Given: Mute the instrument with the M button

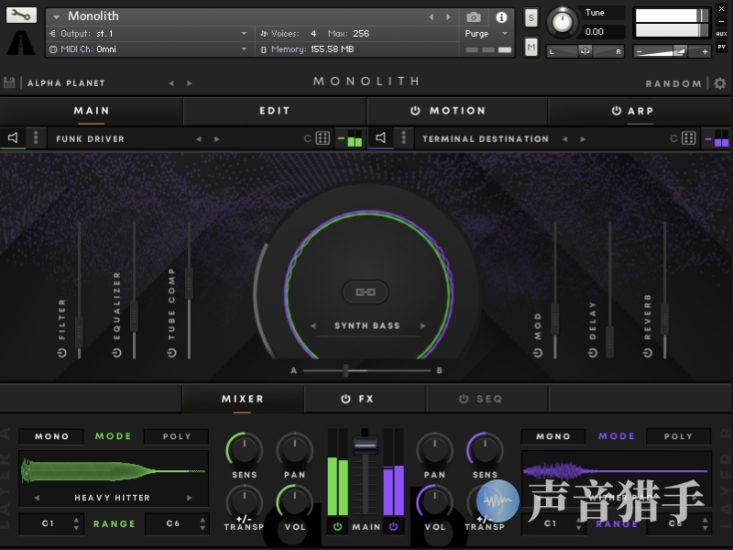Looking at the screenshot, I should [x=531, y=47].
